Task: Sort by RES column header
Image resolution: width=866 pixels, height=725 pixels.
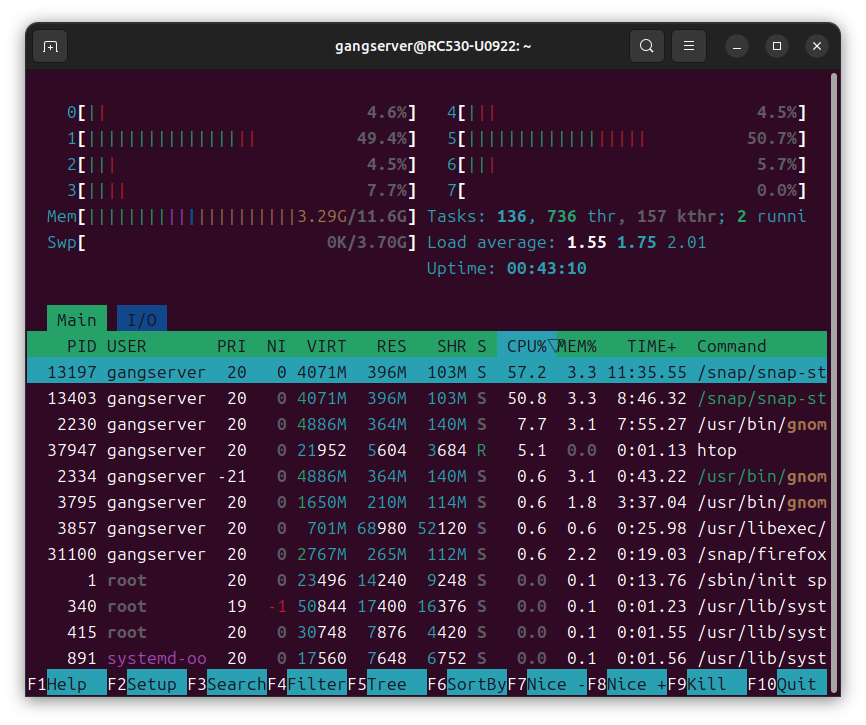Action: 392,346
